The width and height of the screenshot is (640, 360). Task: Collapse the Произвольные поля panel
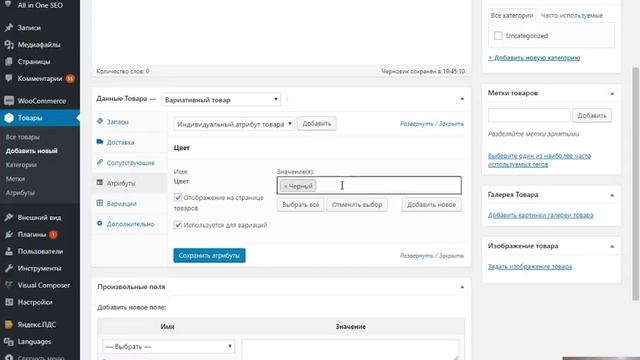462,287
